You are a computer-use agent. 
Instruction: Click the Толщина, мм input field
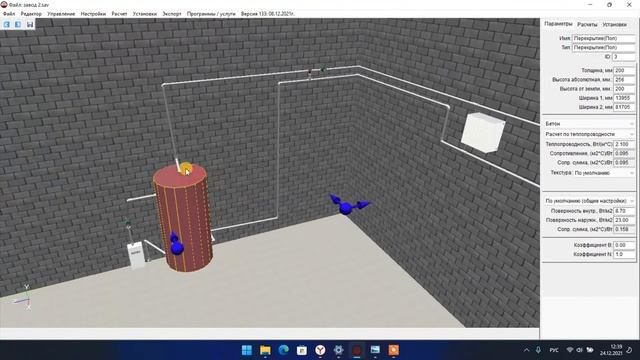pyautogui.click(x=624, y=70)
